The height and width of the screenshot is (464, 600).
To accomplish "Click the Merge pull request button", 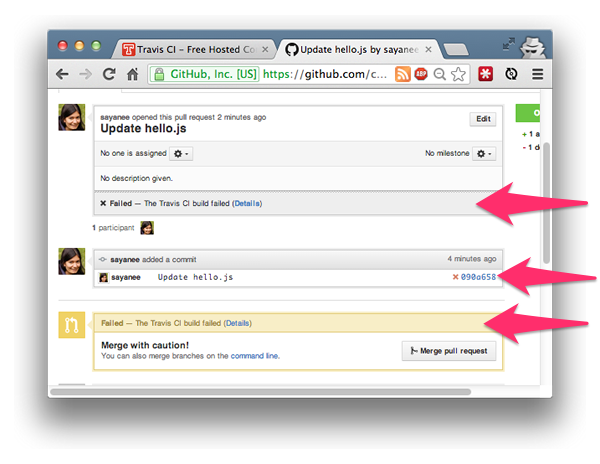I will [449, 351].
